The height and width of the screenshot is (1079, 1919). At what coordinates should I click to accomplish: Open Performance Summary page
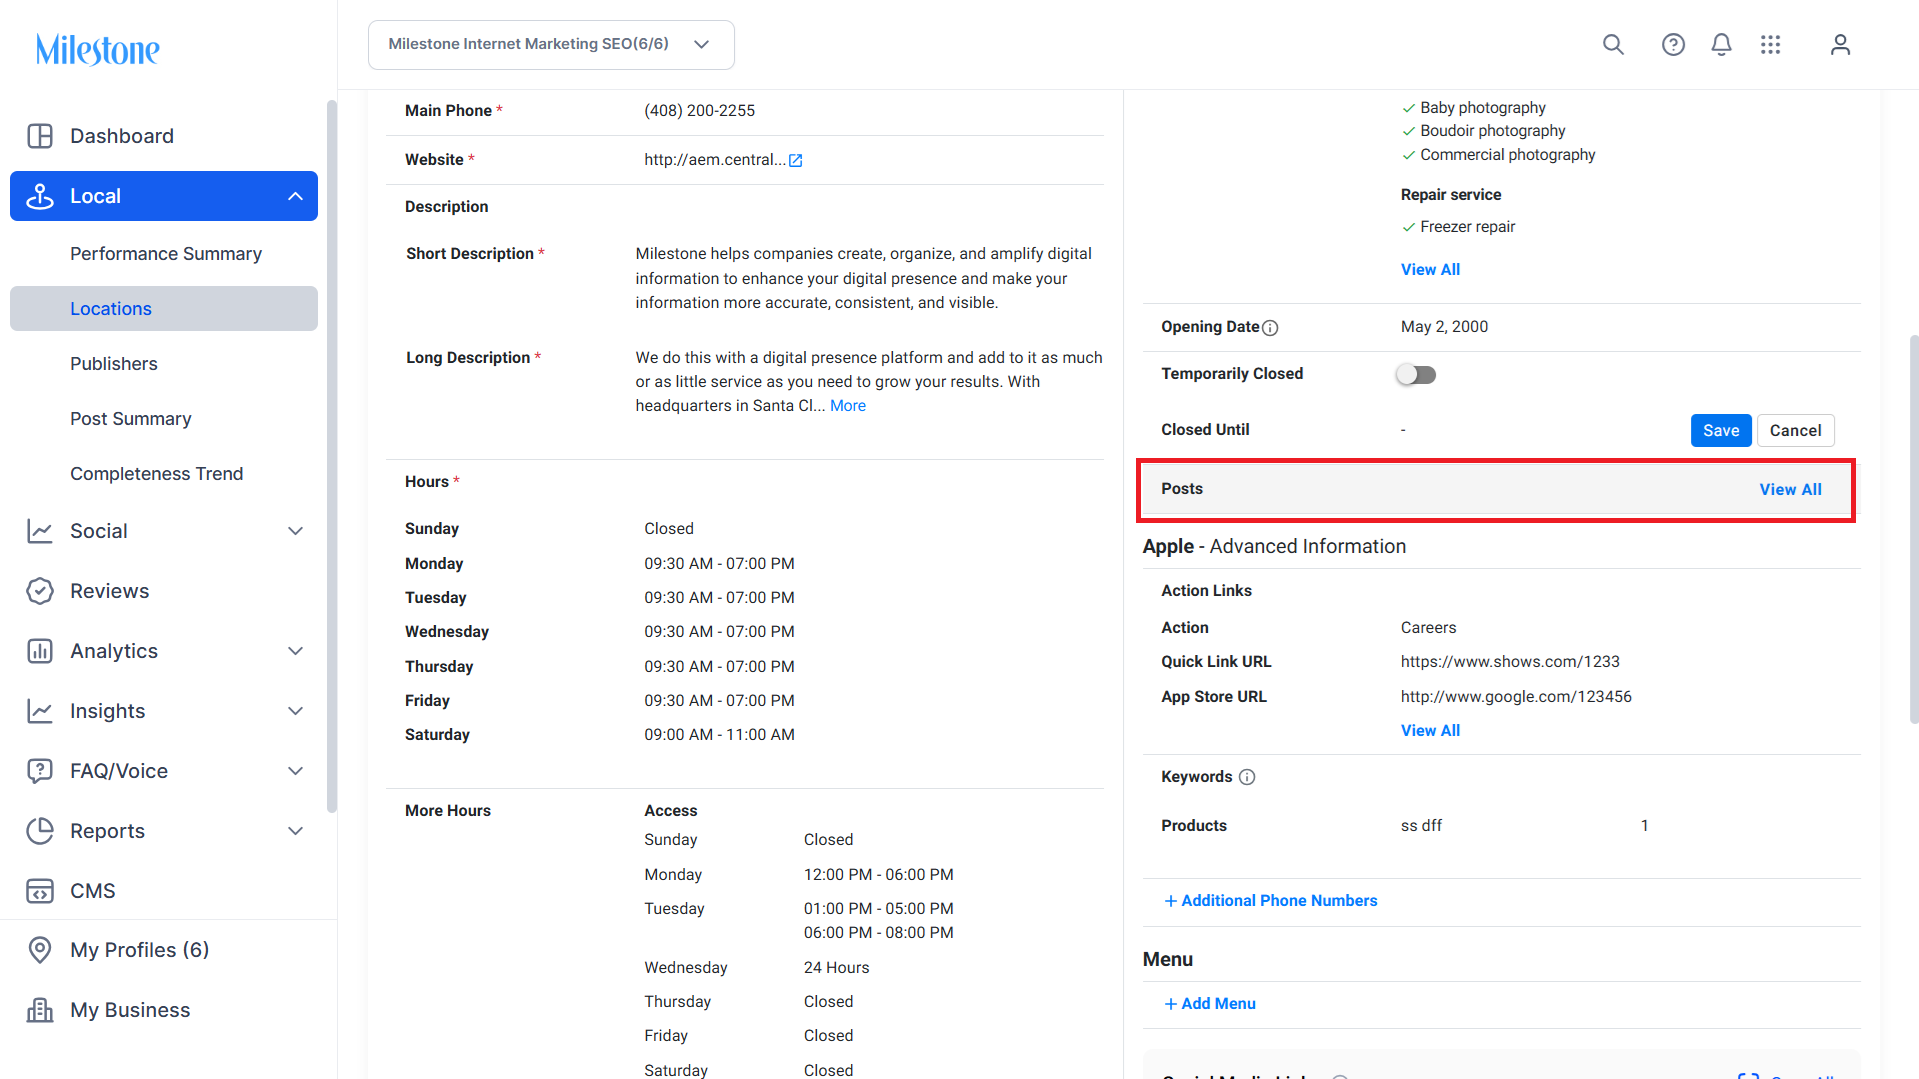click(166, 254)
